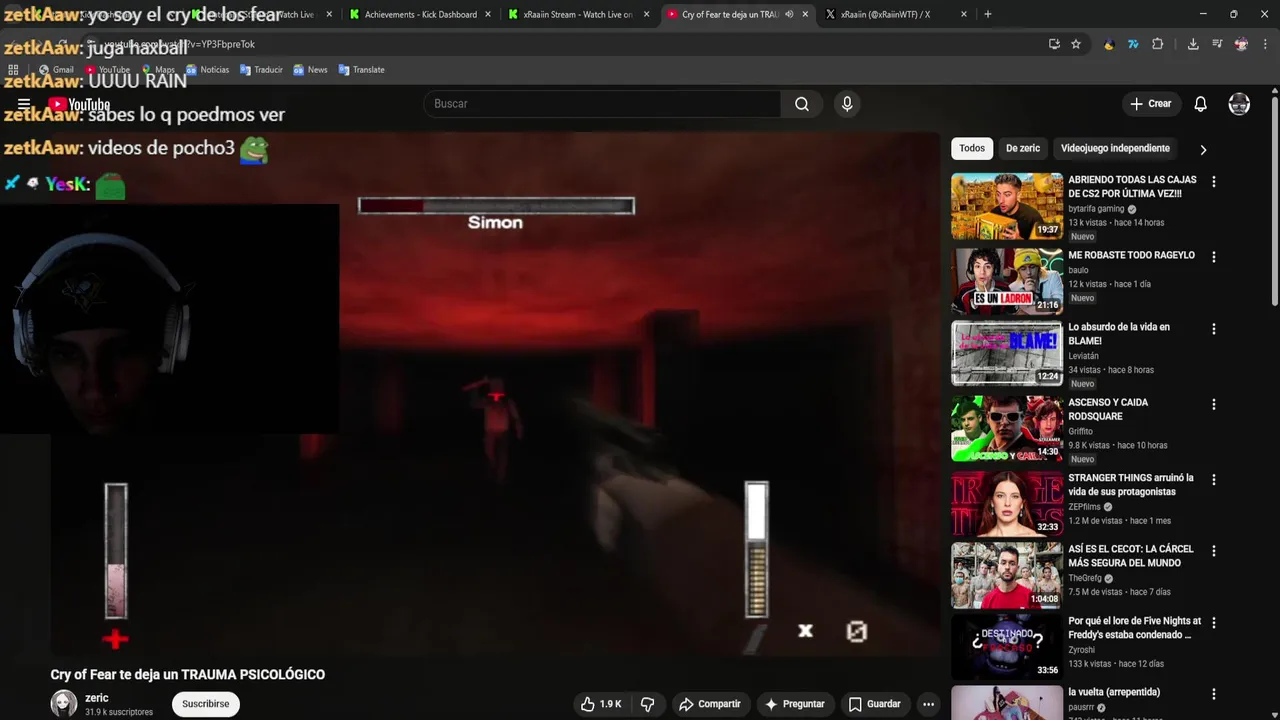The image size is (1280, 720).
Task: Click the install-app icon in the address bar
Action: point(1054,44)
